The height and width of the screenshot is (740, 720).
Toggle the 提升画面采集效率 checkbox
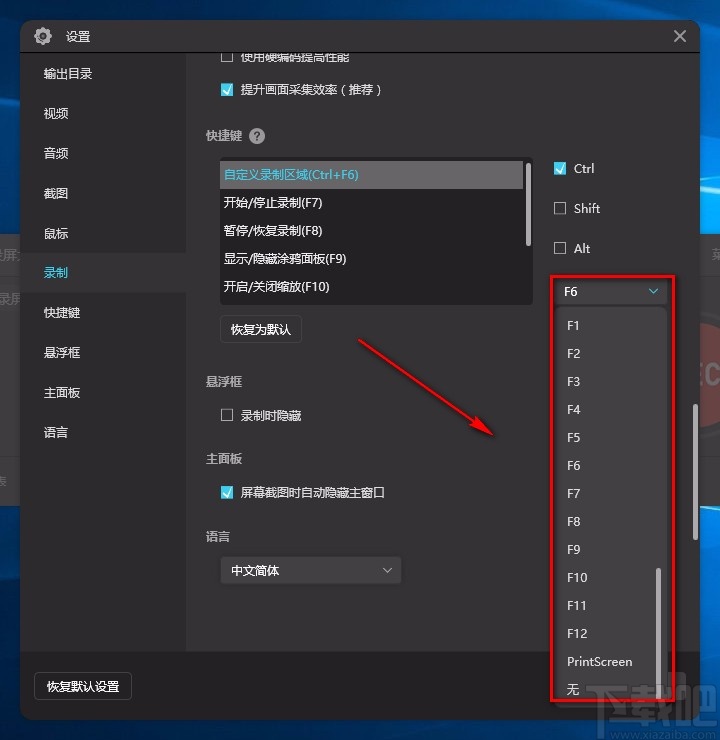pos(227,90)
